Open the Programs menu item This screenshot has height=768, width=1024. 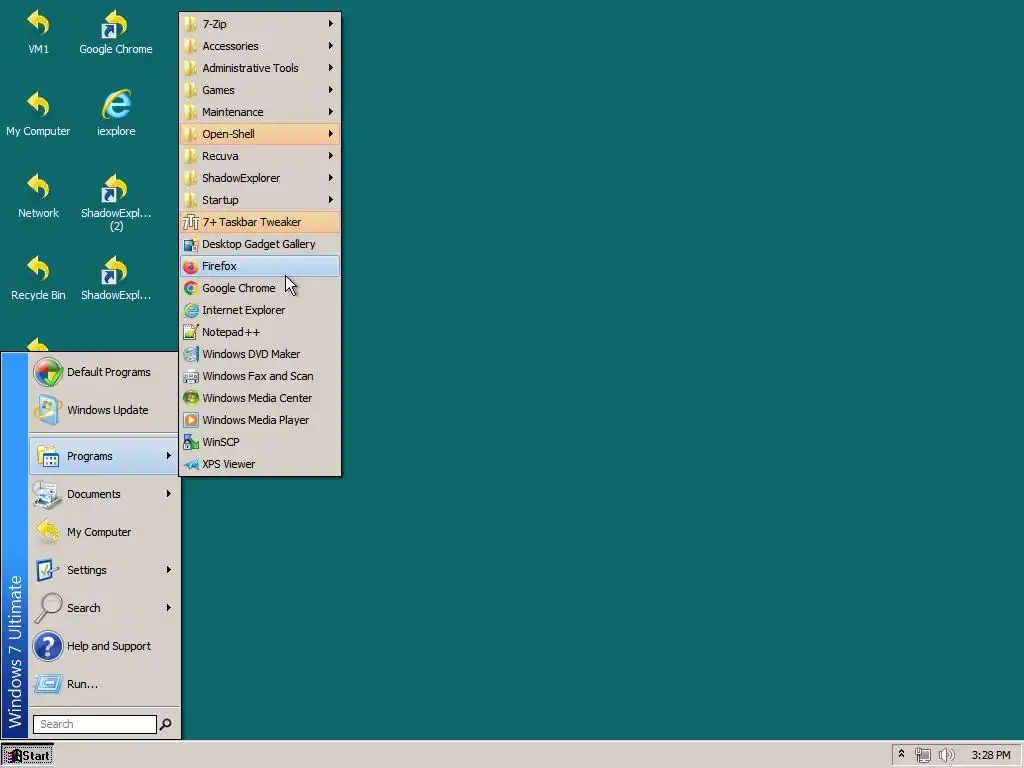tap(104, 456)
